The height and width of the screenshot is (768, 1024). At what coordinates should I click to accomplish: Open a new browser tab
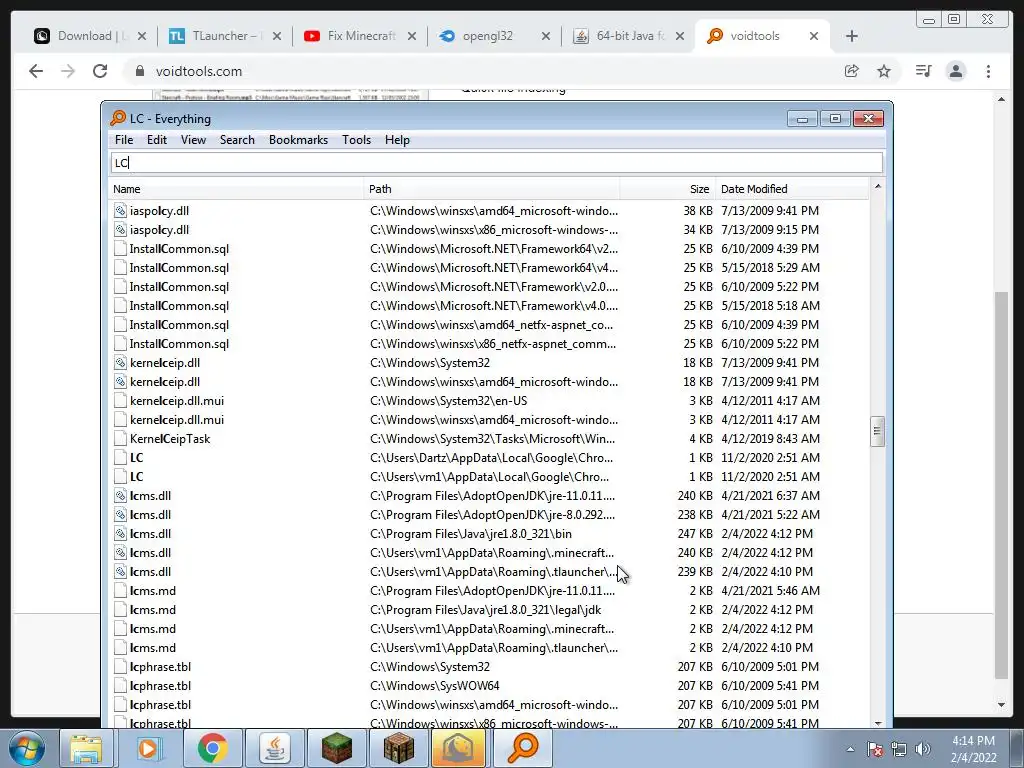(852, 36)
